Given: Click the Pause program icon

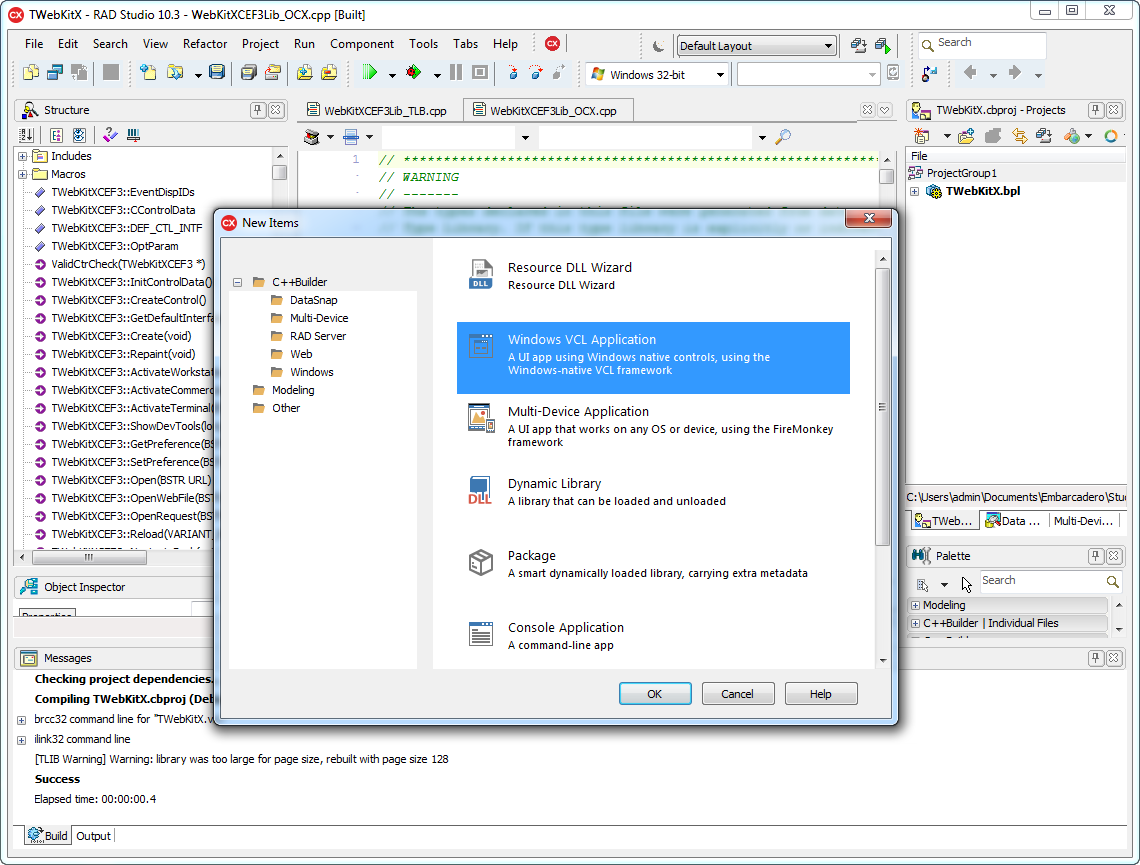Looking at the screenshot, I should point(456,73).
